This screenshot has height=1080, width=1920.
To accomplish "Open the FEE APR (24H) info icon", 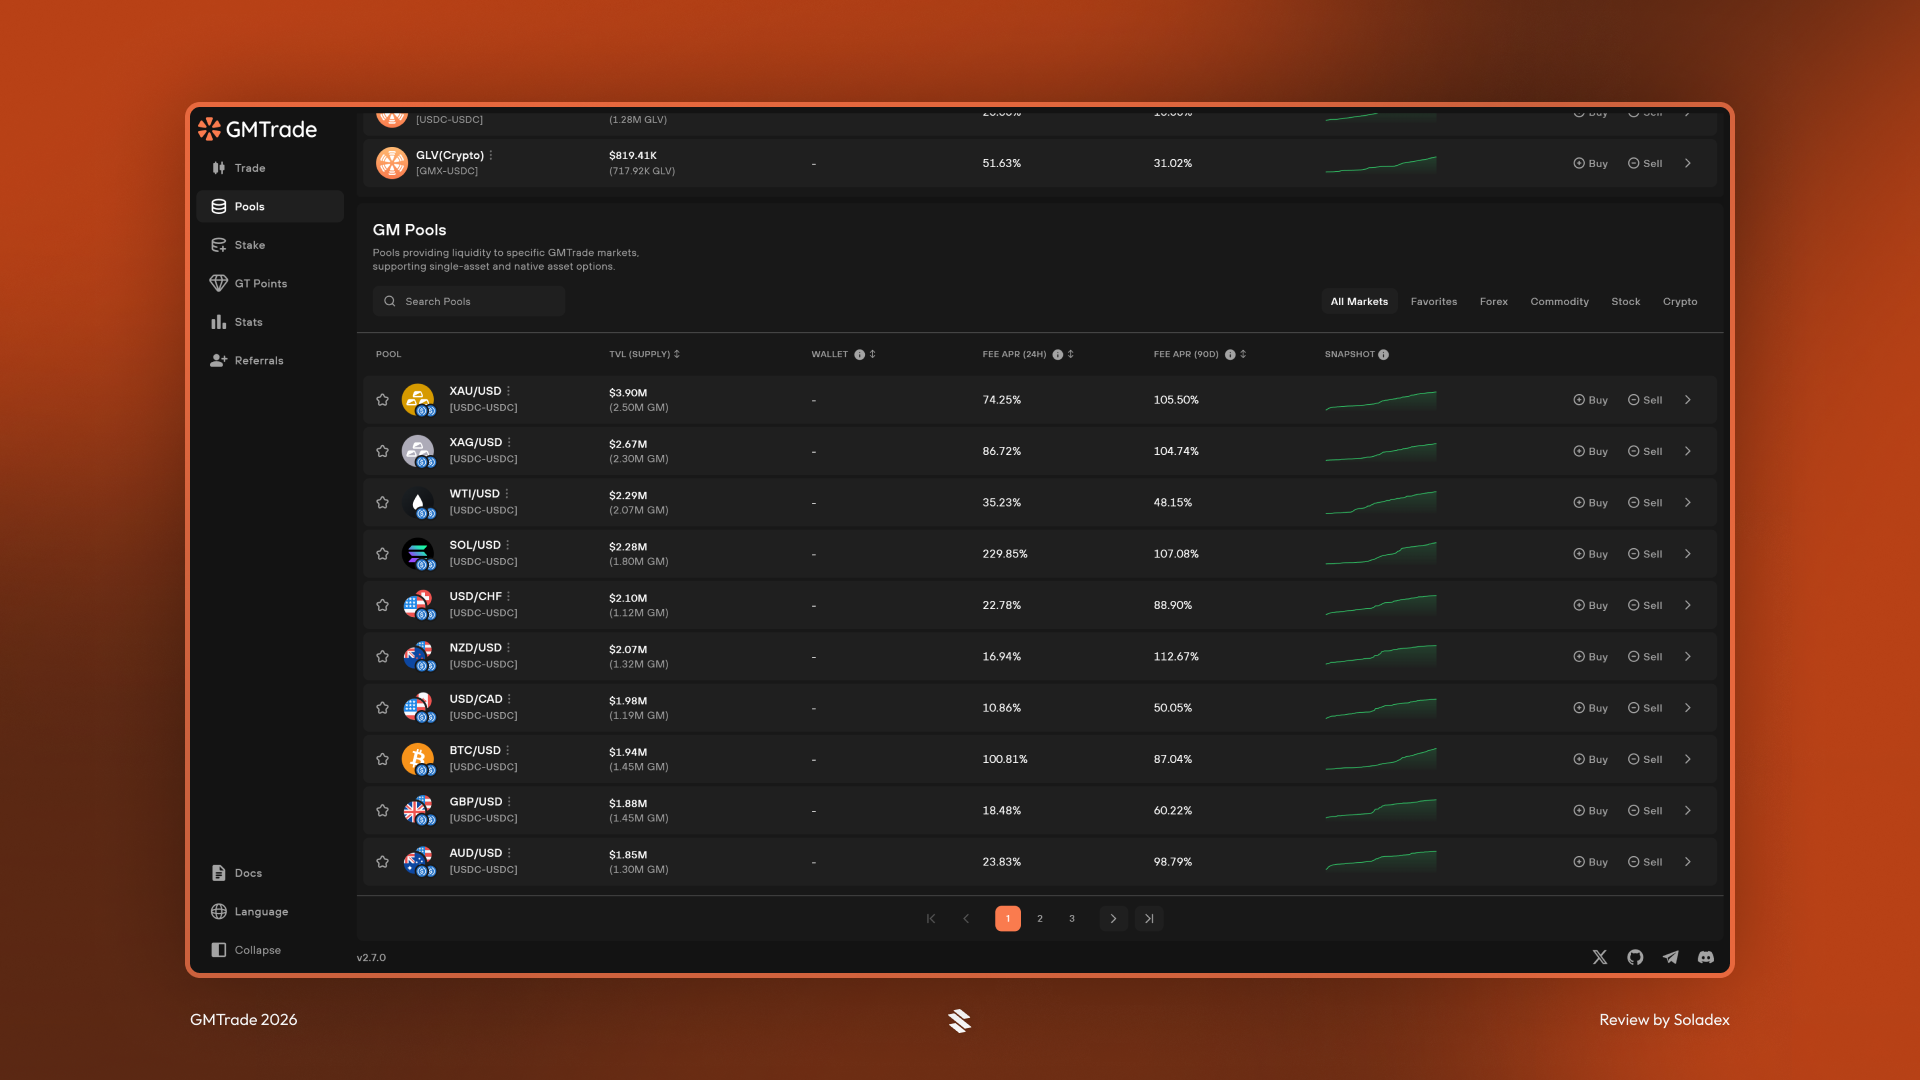I will [x=1057, y=354].
